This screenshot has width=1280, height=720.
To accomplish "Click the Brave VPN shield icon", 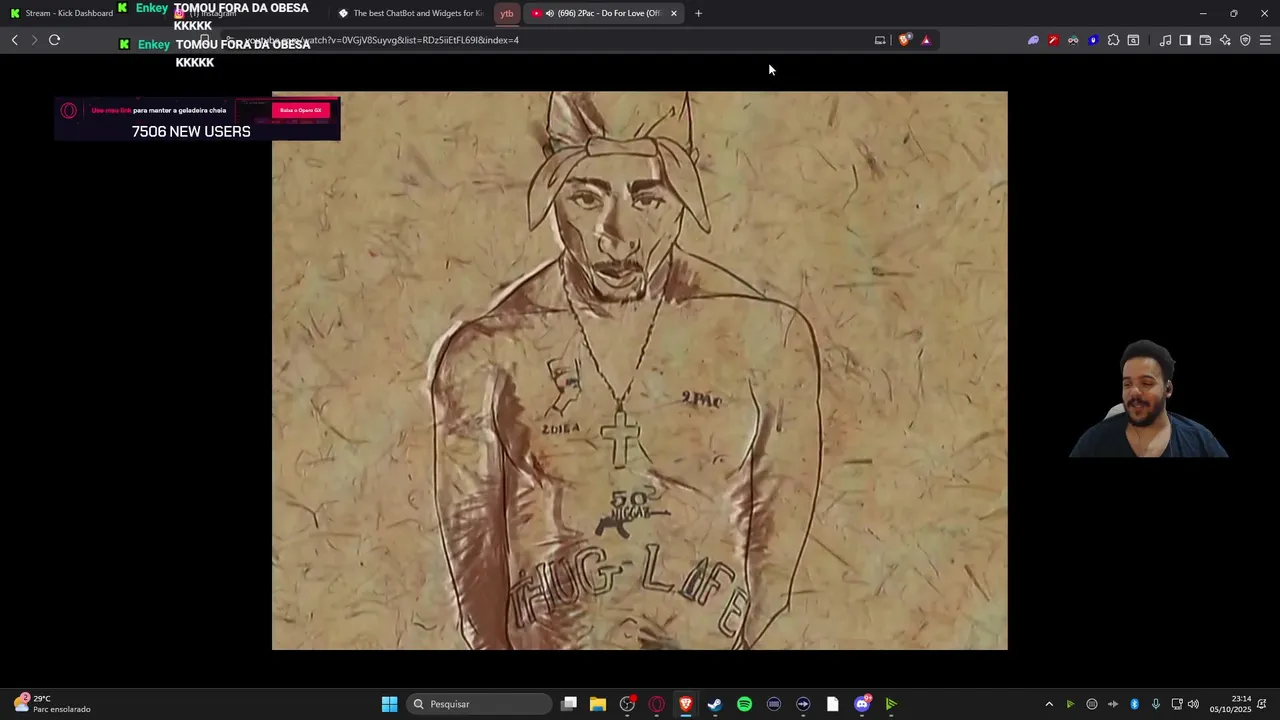I will click(x=1245, y=40).
